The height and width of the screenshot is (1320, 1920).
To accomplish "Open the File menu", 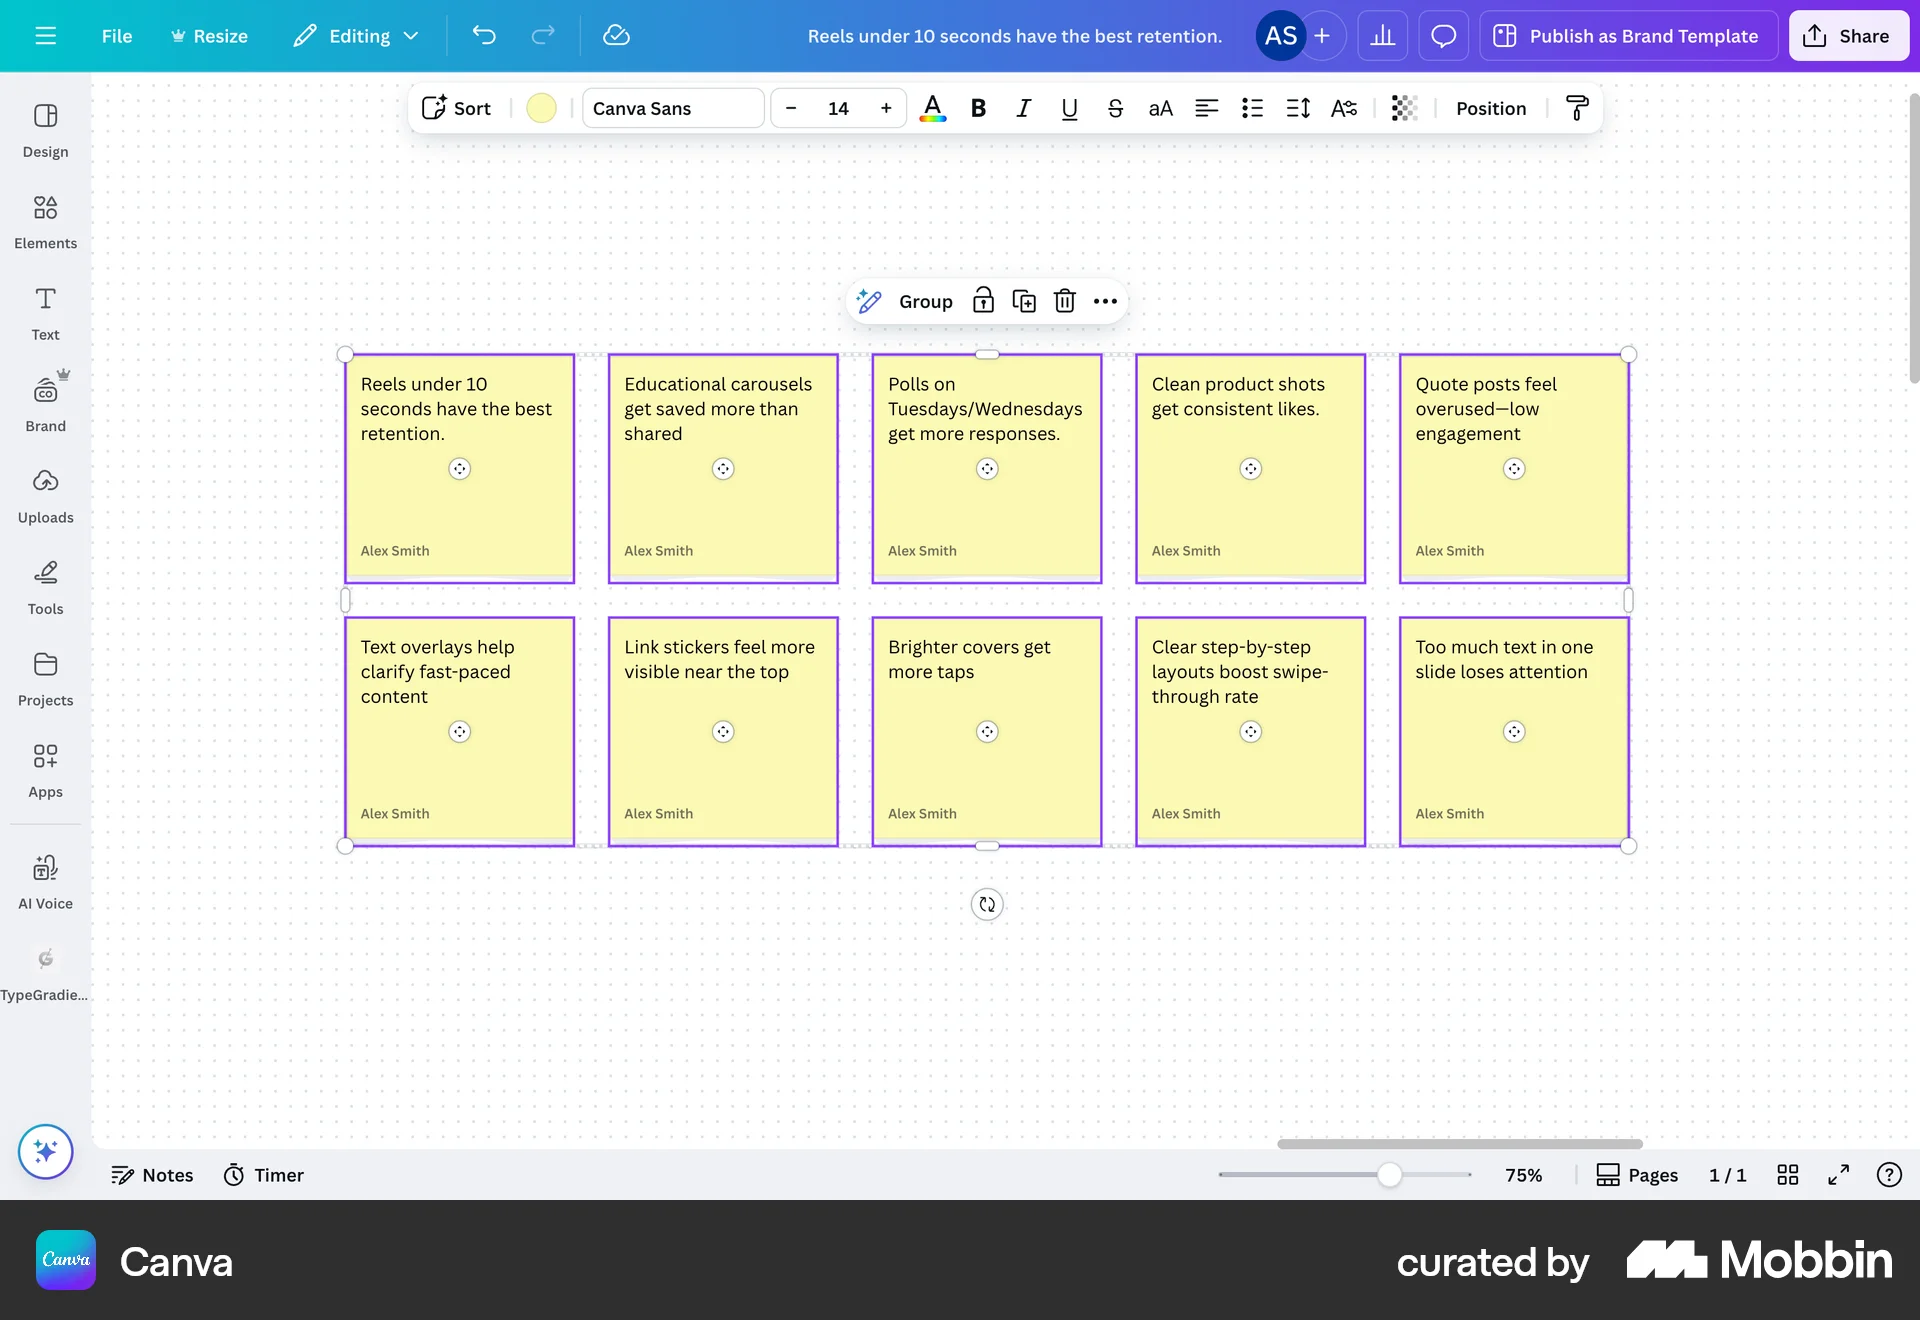I will (116, 35).
